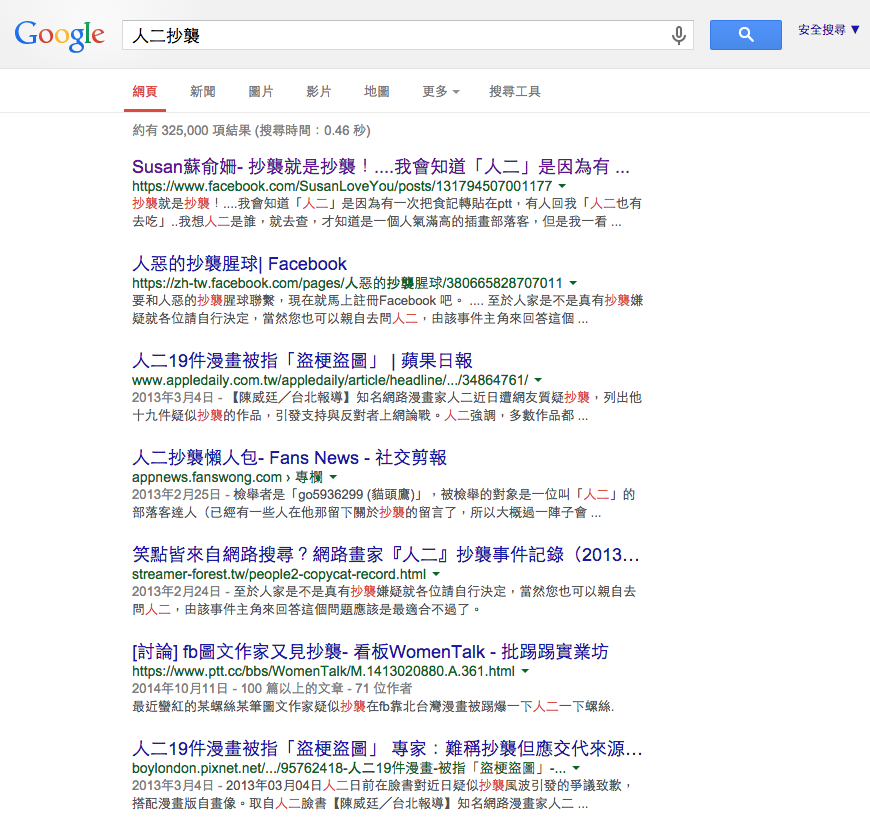Expand arrow next to appledaily.com.tw URL
This screenshot has height=828, width=870.
538,380
